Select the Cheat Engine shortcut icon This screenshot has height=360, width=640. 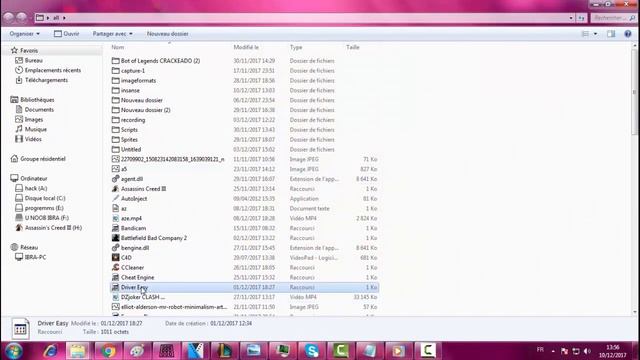tap(116, 277)
